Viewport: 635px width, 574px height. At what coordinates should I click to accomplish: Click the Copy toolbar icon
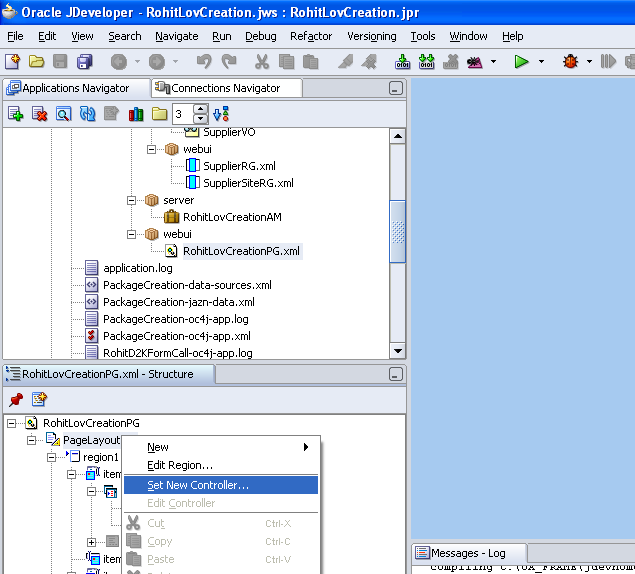(287, 62)
